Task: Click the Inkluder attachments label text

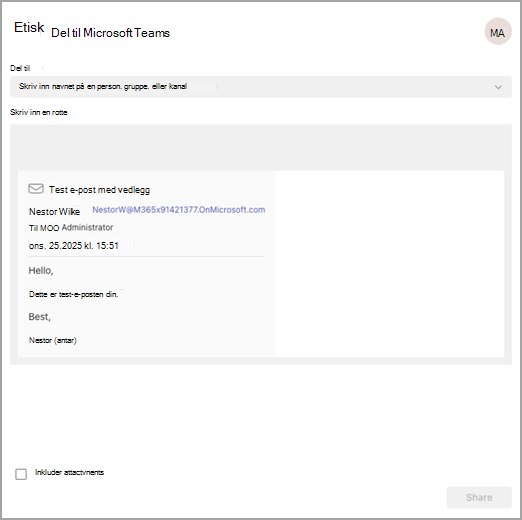Action: pyautogui.click(x=69, y=472)
